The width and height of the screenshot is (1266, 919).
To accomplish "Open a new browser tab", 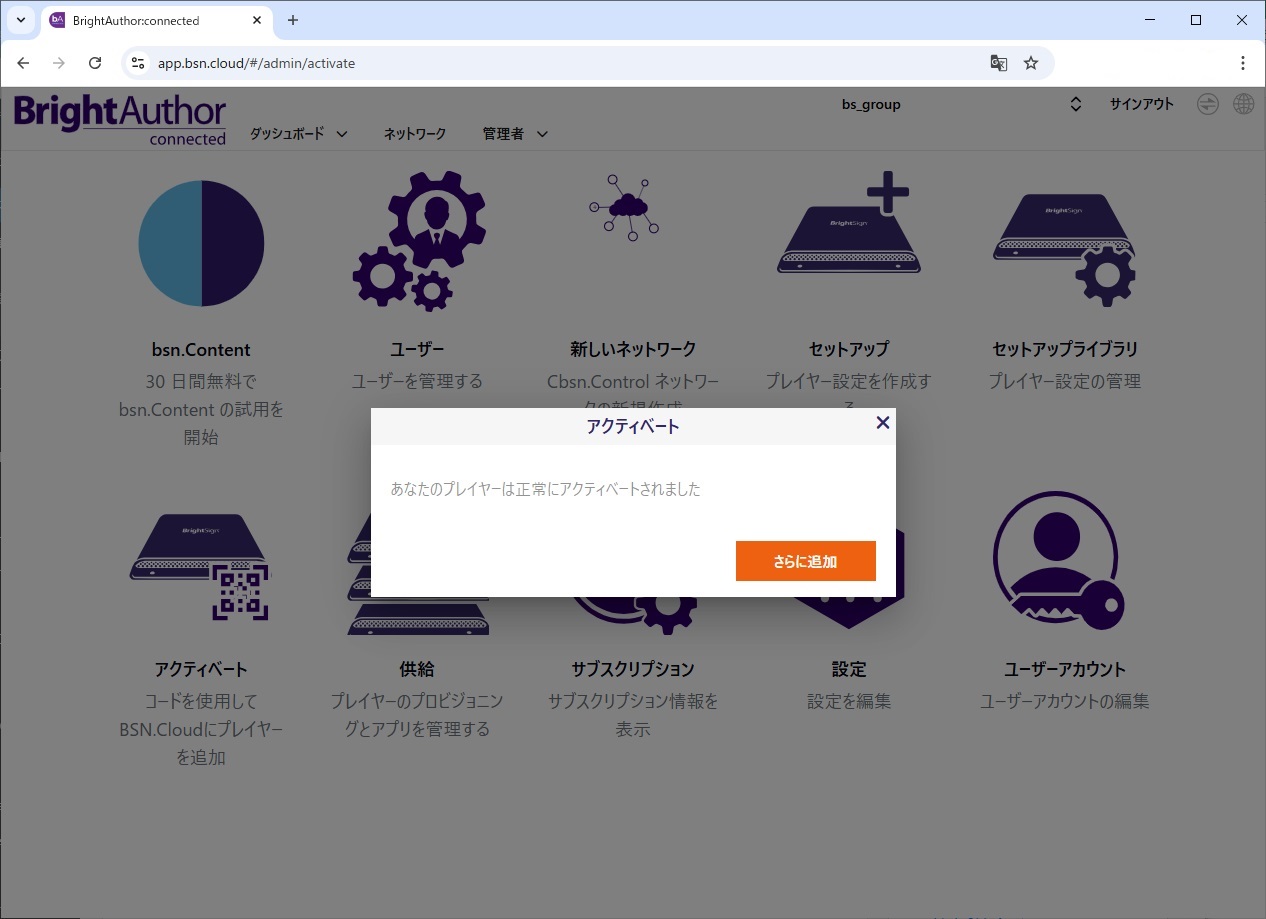I will point(293,20).
